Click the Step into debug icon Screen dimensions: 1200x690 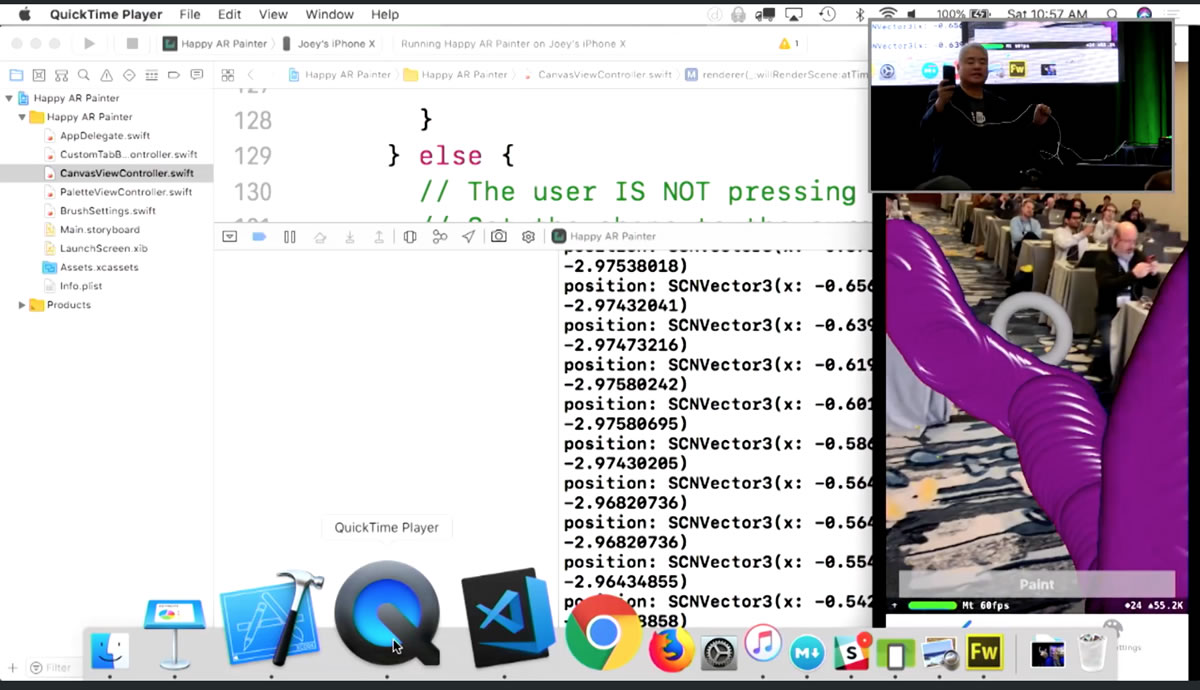click(350, 237)
